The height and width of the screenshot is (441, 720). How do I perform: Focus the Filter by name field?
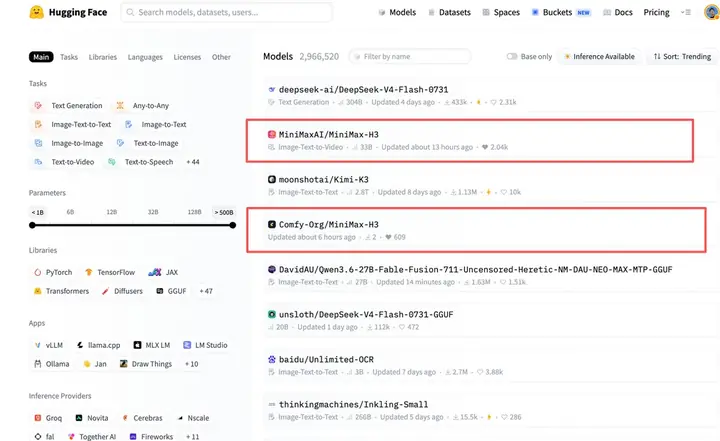(x=410, y=57)
